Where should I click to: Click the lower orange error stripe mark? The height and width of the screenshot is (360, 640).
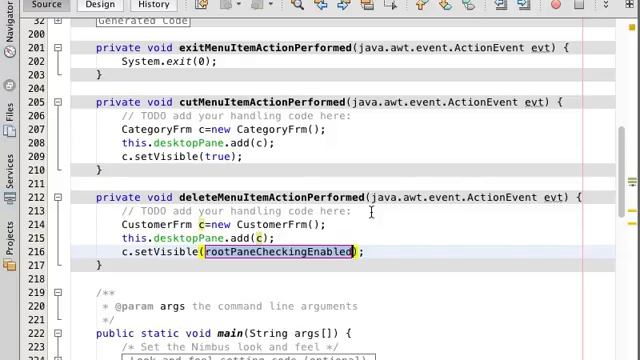pyautogui.click(x=632, y=224)
